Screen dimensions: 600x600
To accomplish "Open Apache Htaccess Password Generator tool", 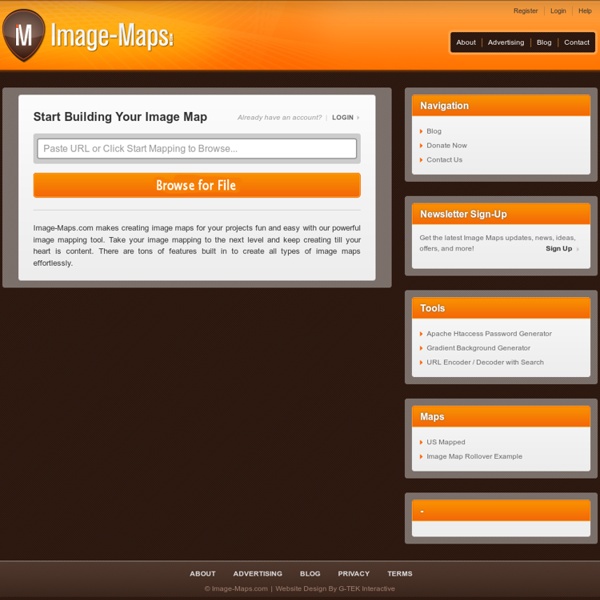I will 489,334.
